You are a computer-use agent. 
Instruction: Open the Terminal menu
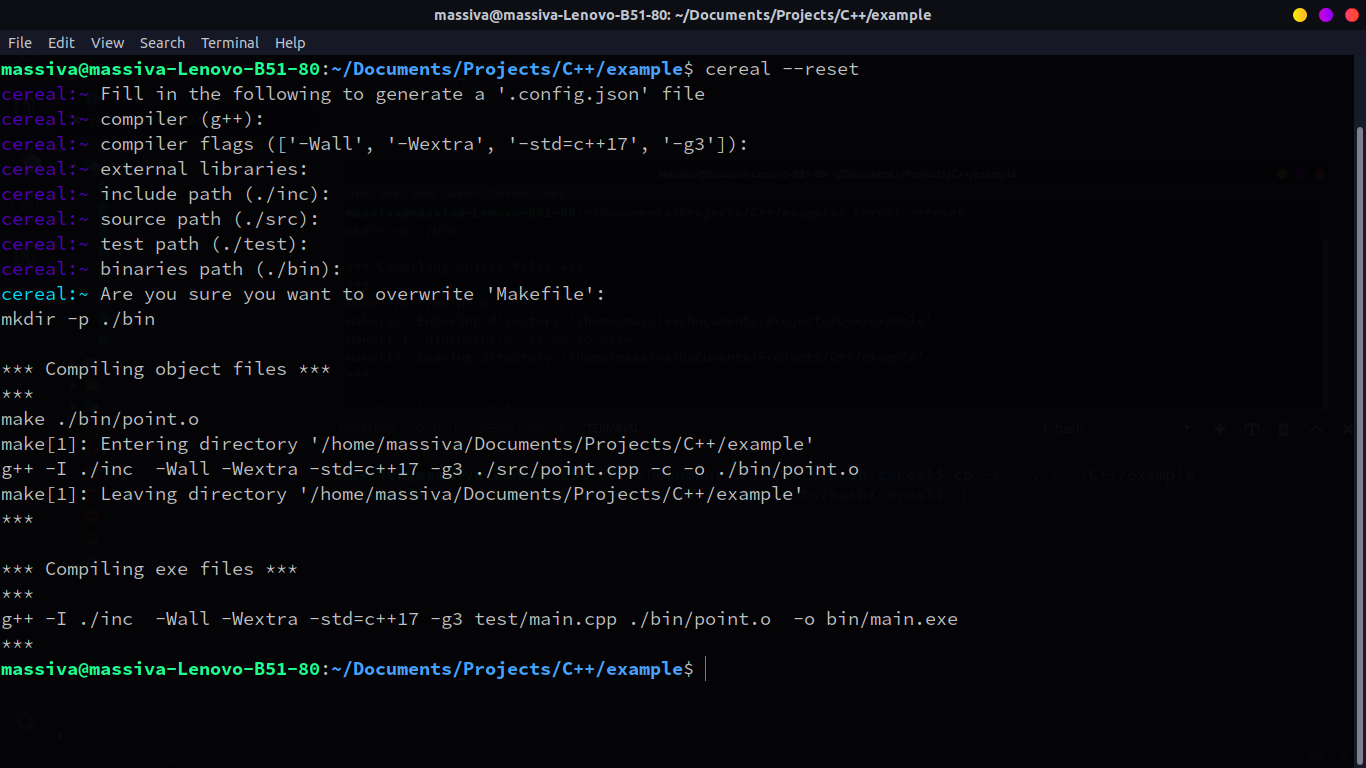click(230, 43)
